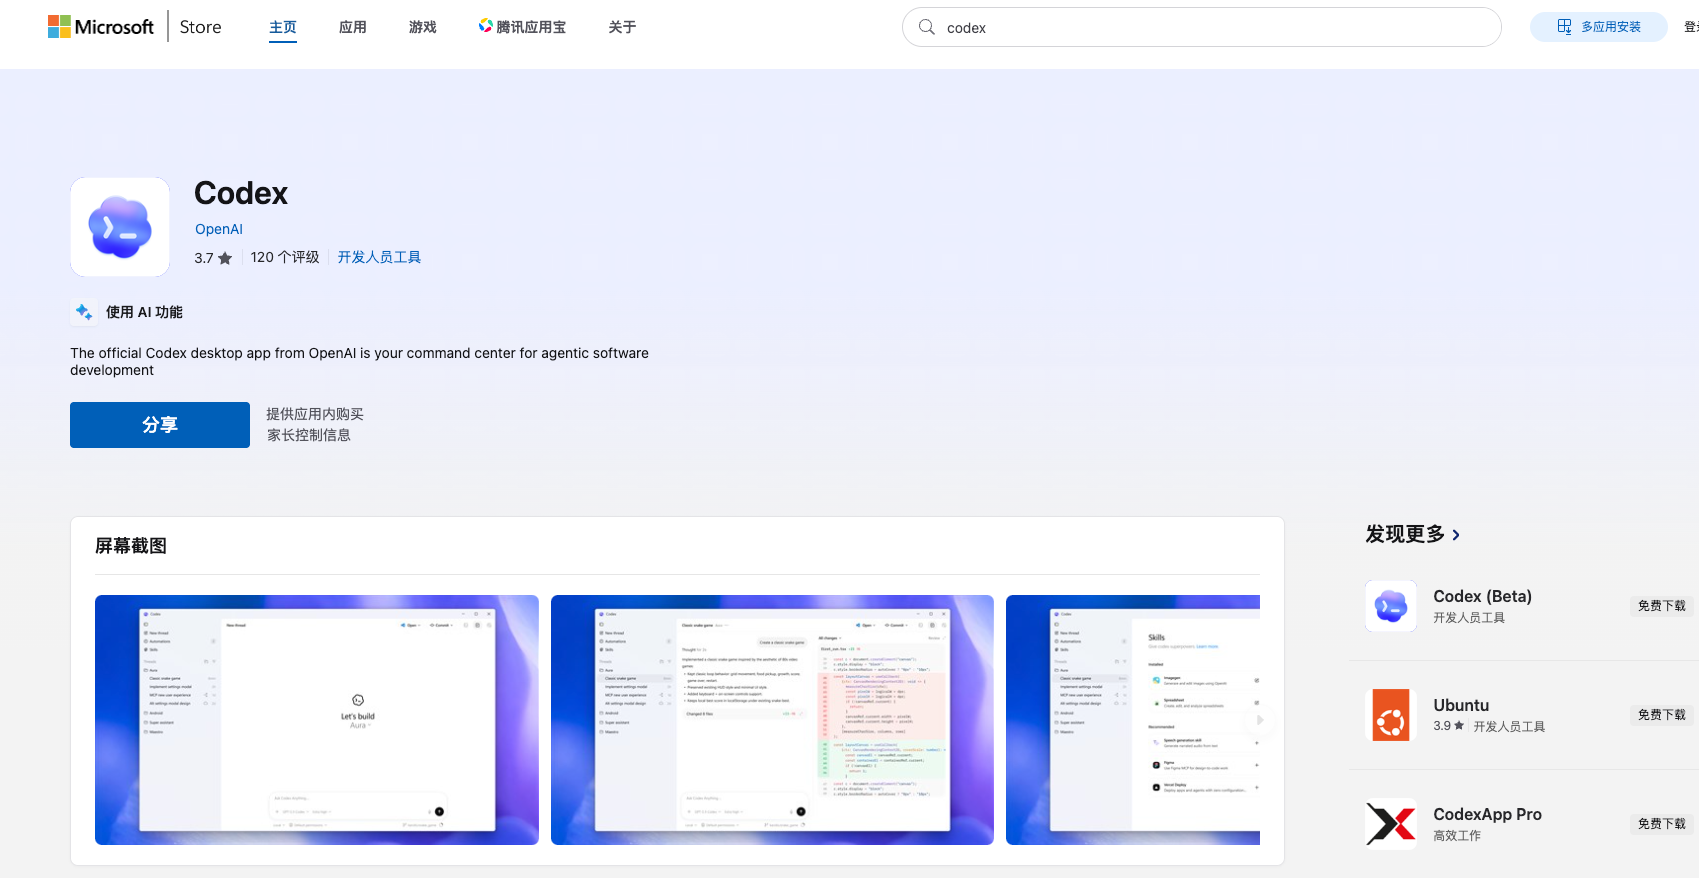
Task: Open 家长控制信息 link
Action: pyautogui.click(x=309, y=435)
